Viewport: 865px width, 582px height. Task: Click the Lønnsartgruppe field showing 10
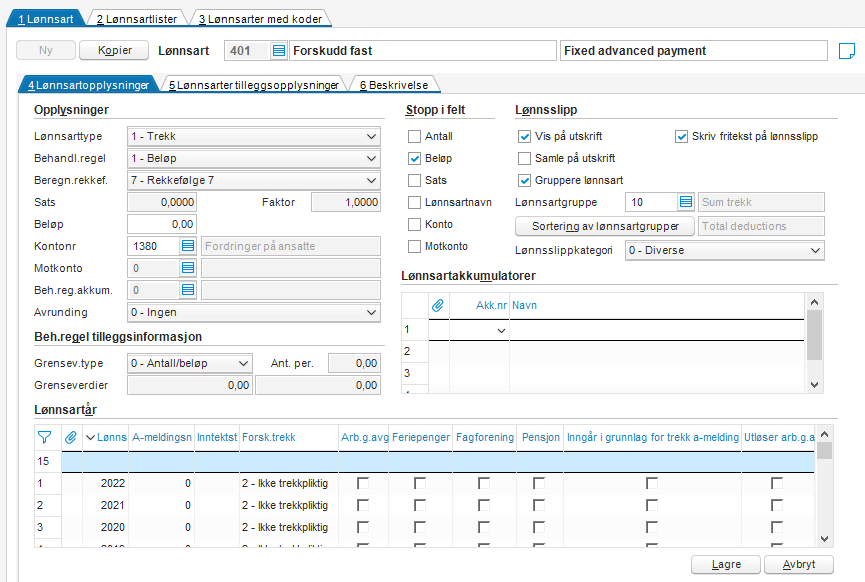click(x=652, y=202)
